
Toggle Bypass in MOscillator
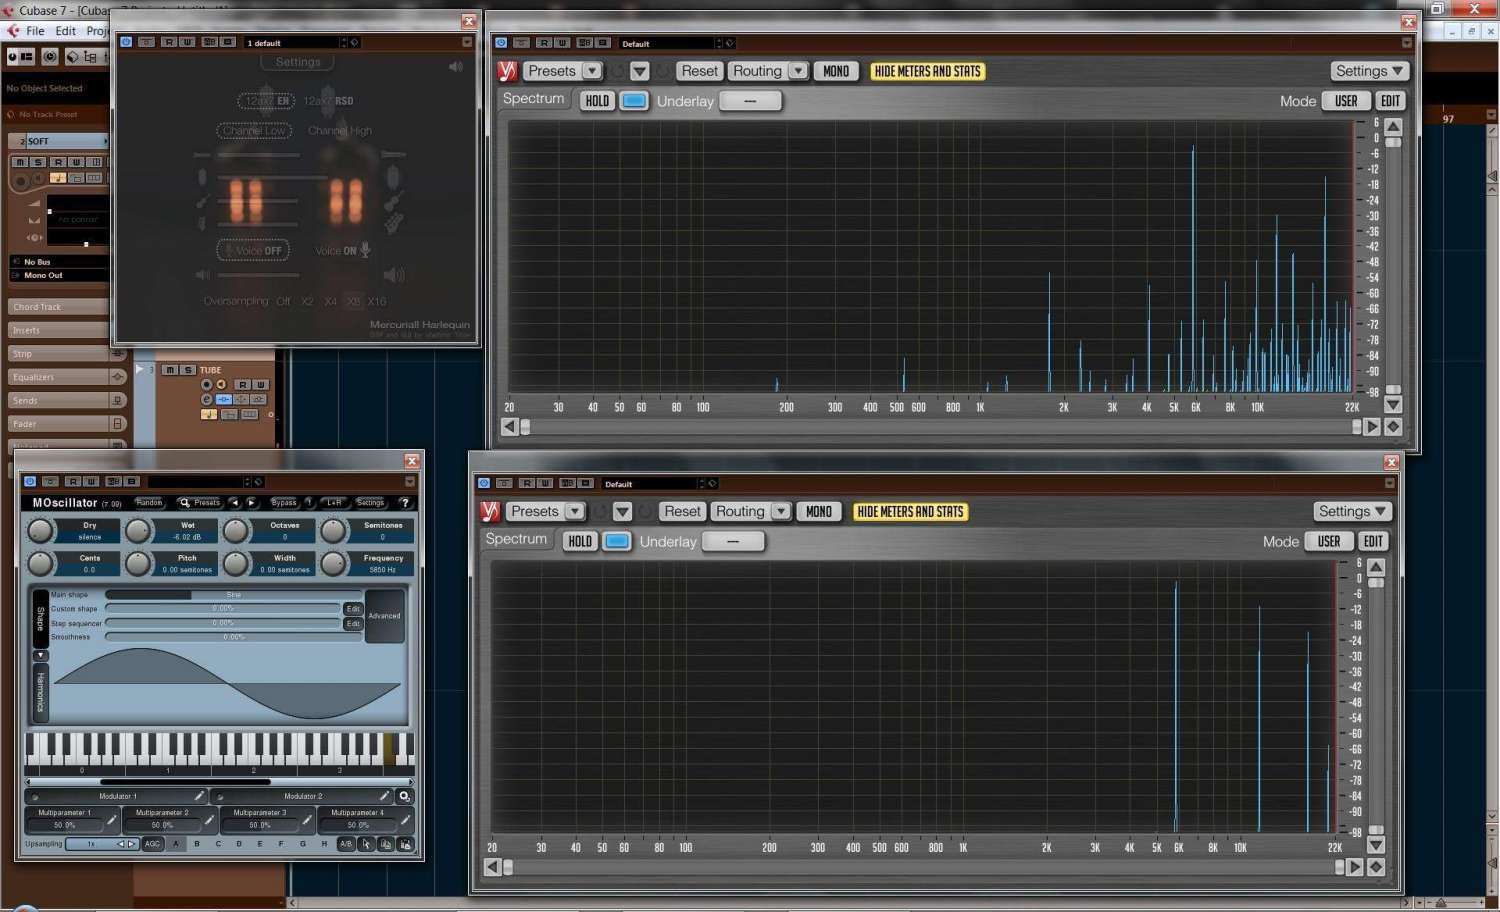coord(283,503)
